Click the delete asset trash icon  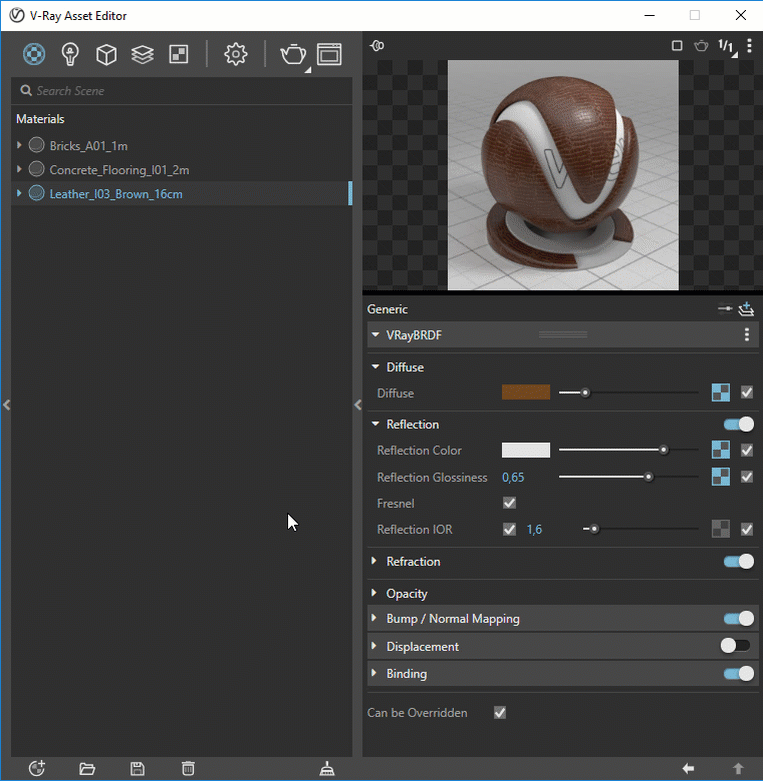point(188,769)
